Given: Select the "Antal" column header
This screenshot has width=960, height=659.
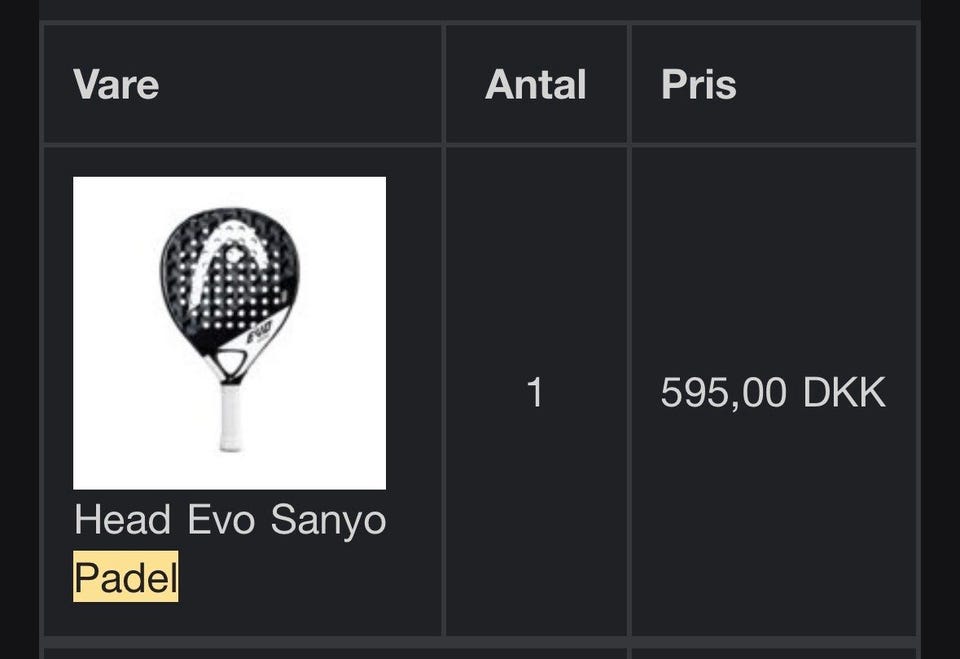Looking at the screenshot, I should click(x=535, y=85).
